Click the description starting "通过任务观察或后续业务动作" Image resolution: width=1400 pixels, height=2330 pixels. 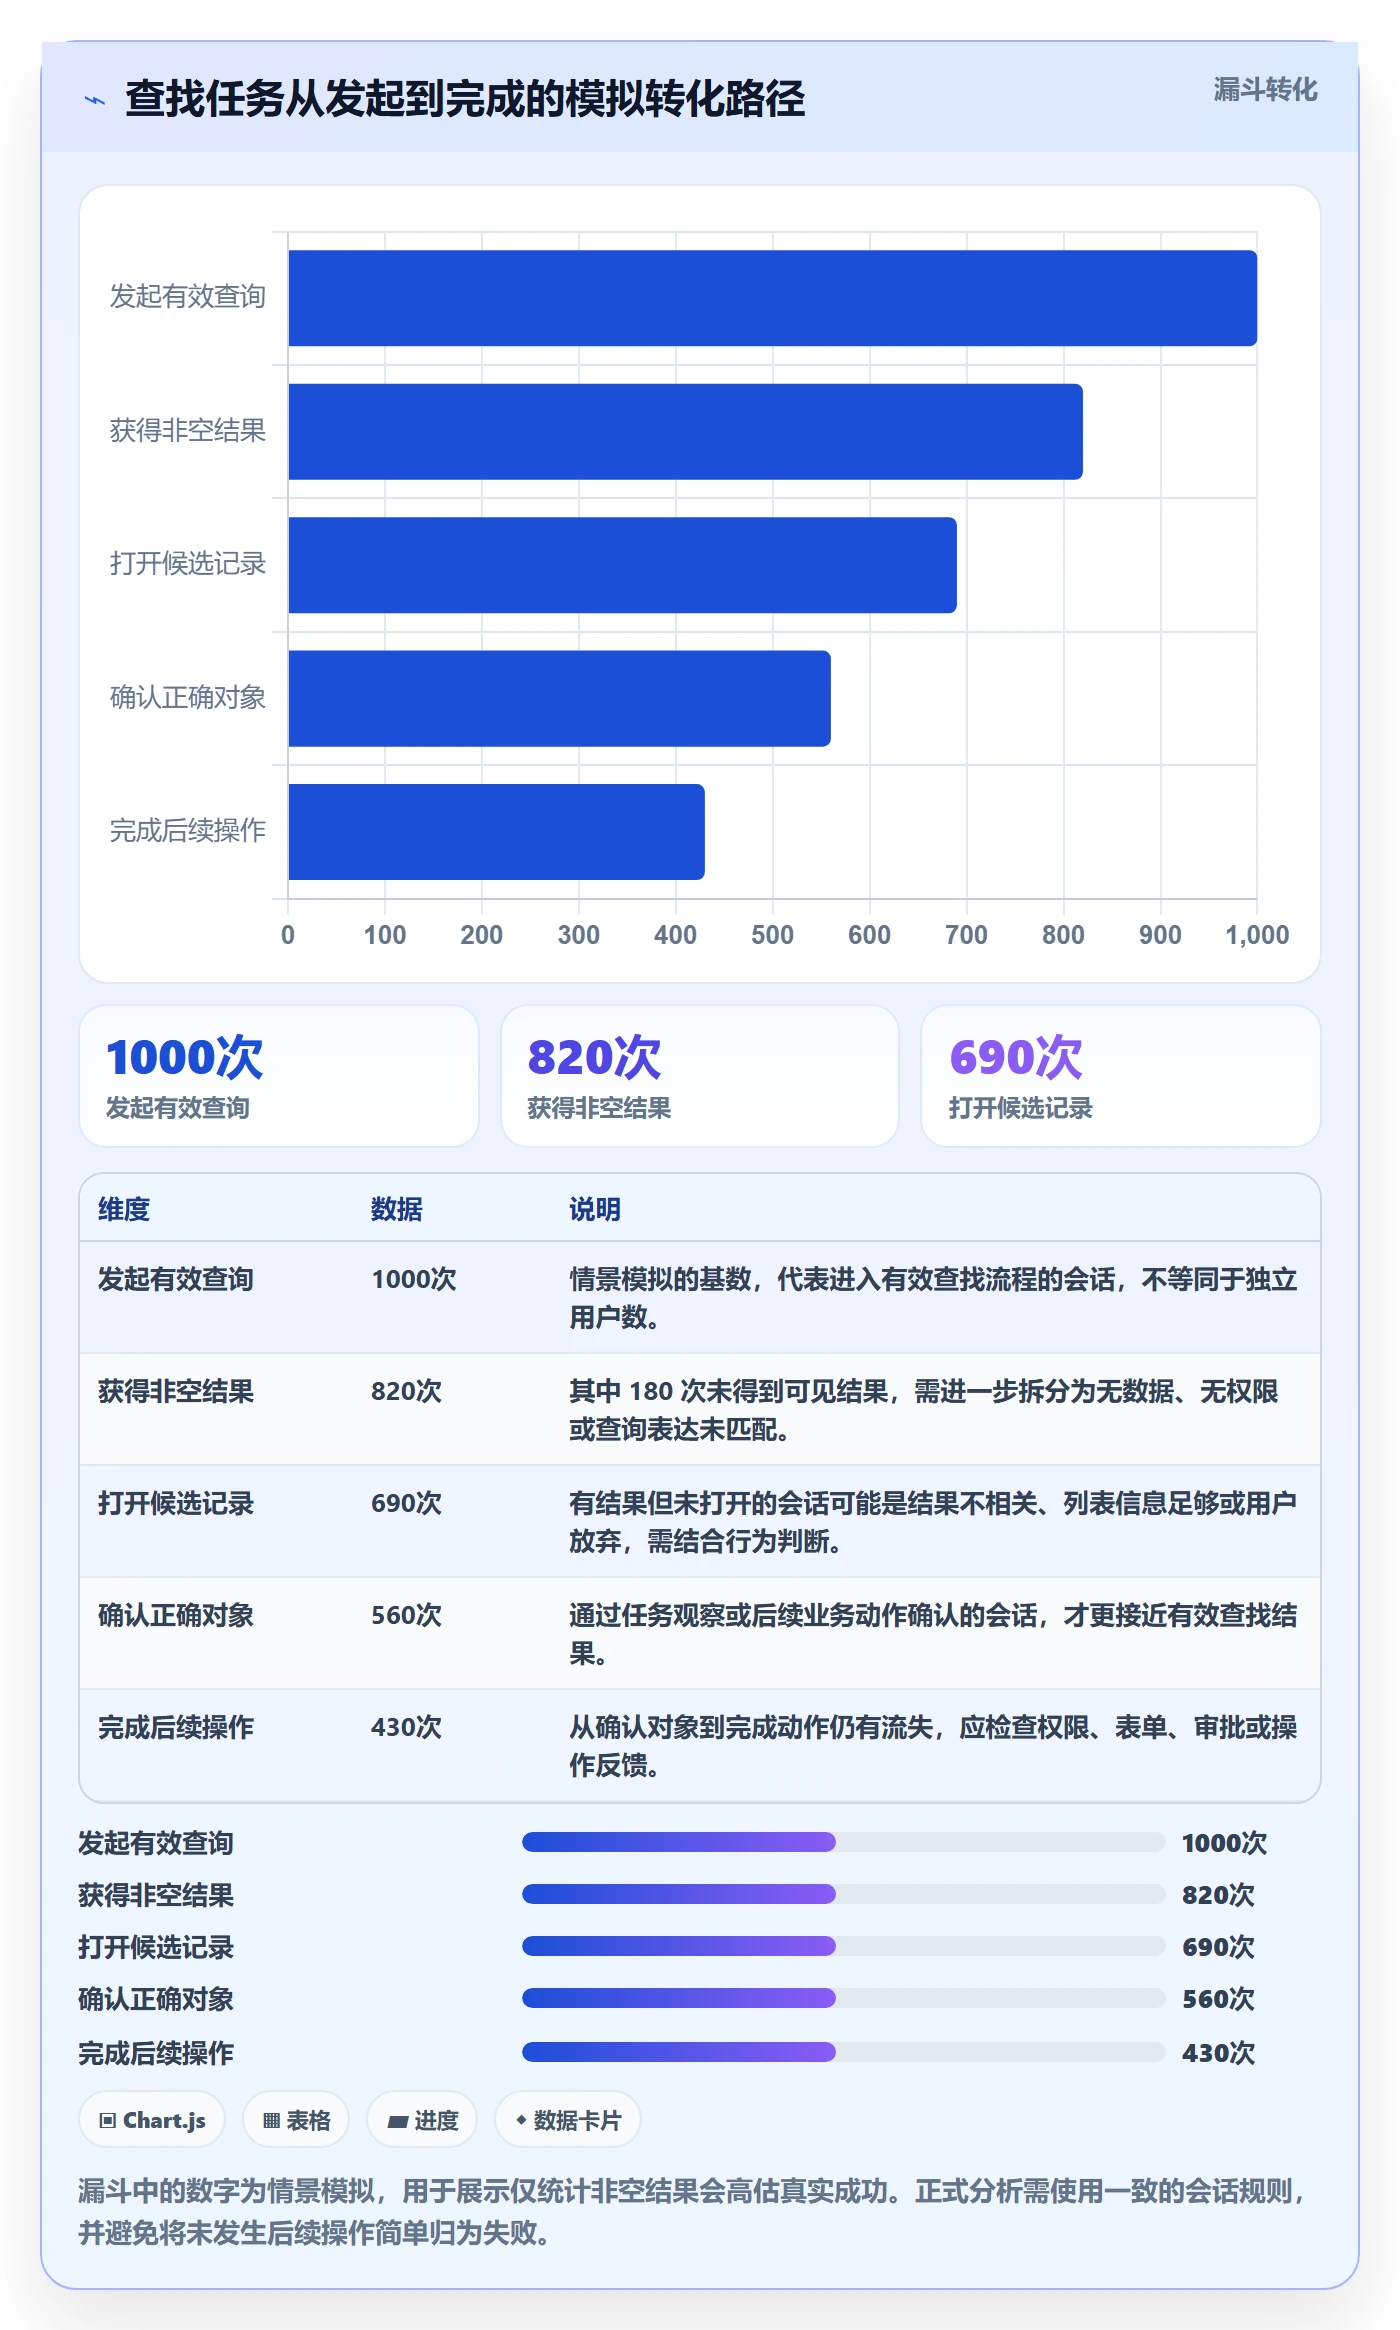pos(933,1634)
